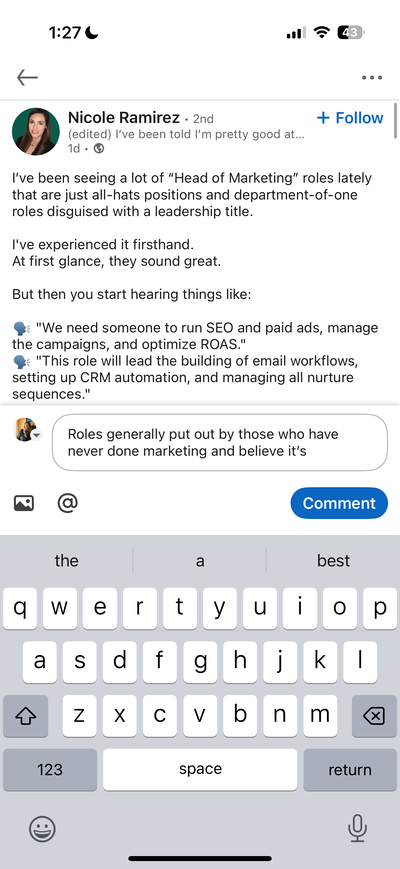Choose the "best" word suggestion
The image size is (400, 869).
point(334,560)
